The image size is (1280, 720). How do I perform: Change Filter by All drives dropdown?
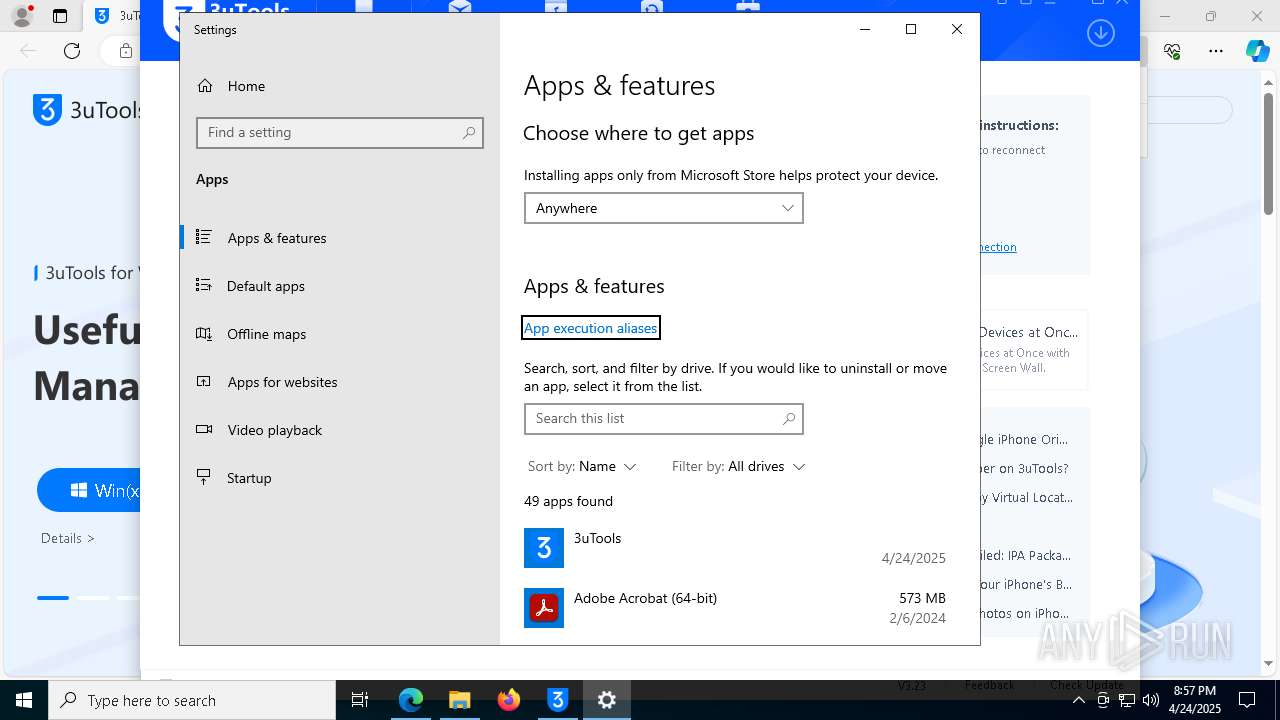coord(738,466)
